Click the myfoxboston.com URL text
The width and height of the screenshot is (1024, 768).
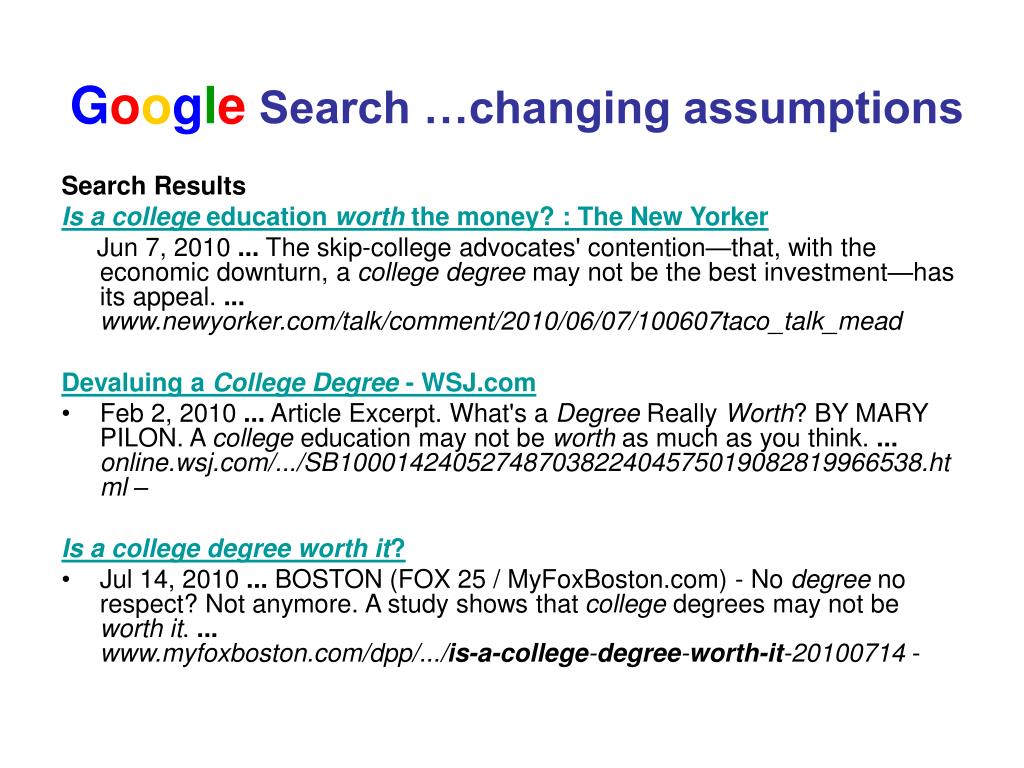tap(510, 653)
